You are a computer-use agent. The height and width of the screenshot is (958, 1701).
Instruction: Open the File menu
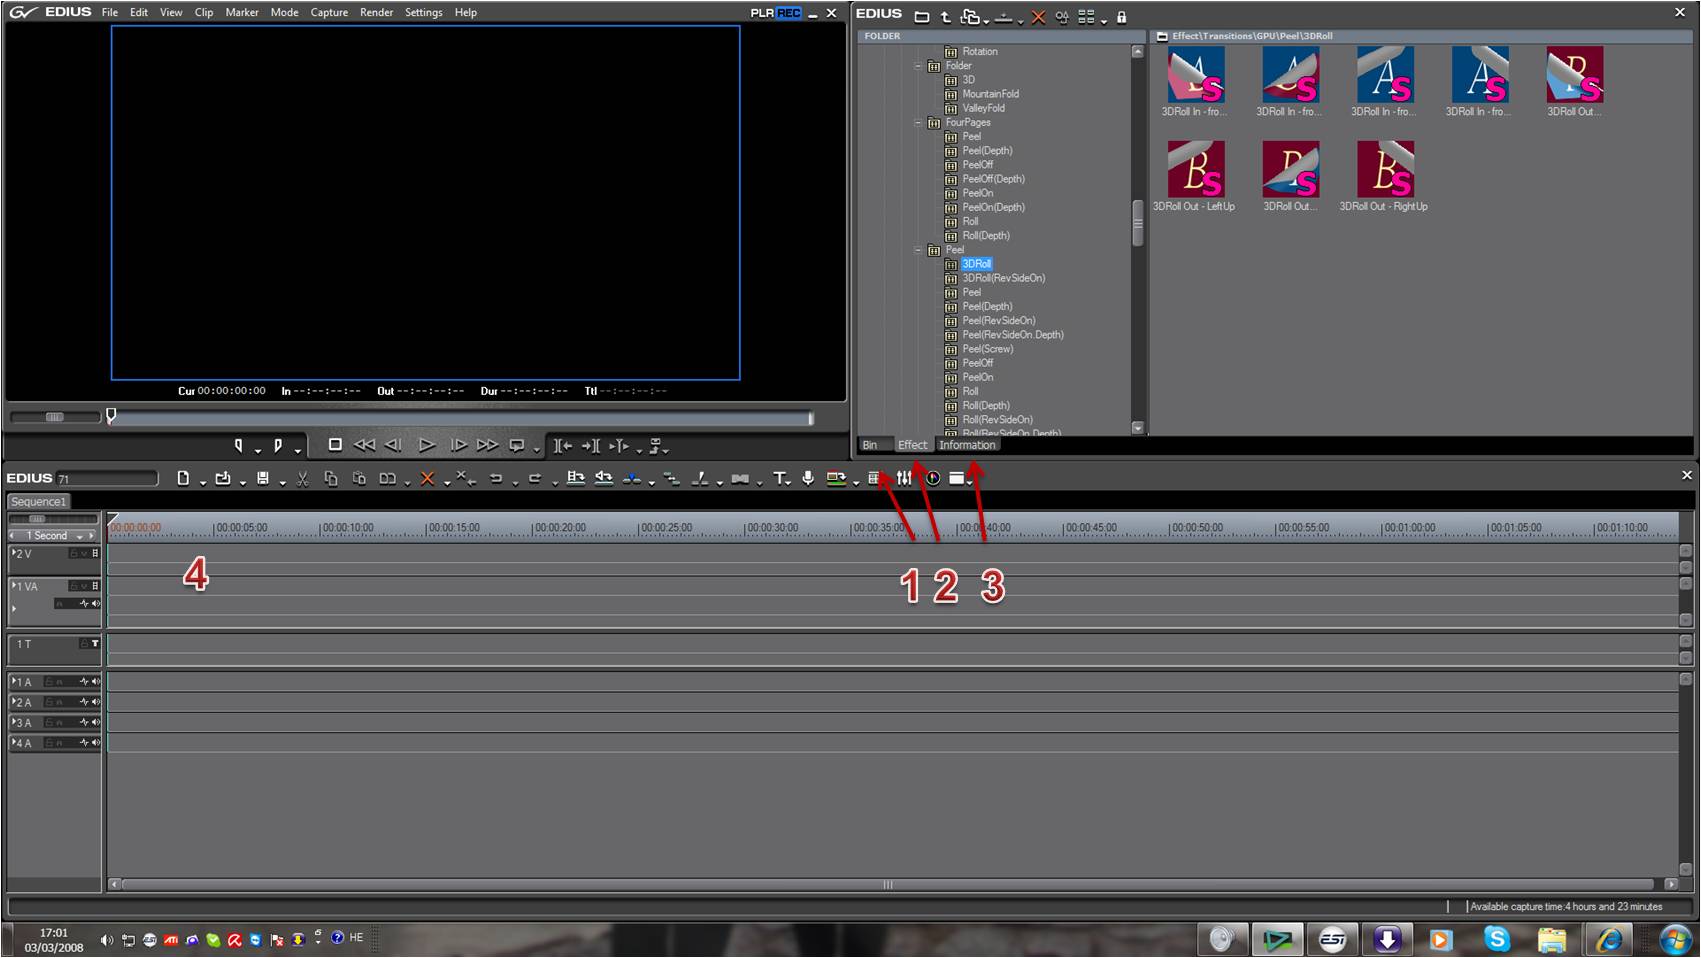[x=110, y=12]
